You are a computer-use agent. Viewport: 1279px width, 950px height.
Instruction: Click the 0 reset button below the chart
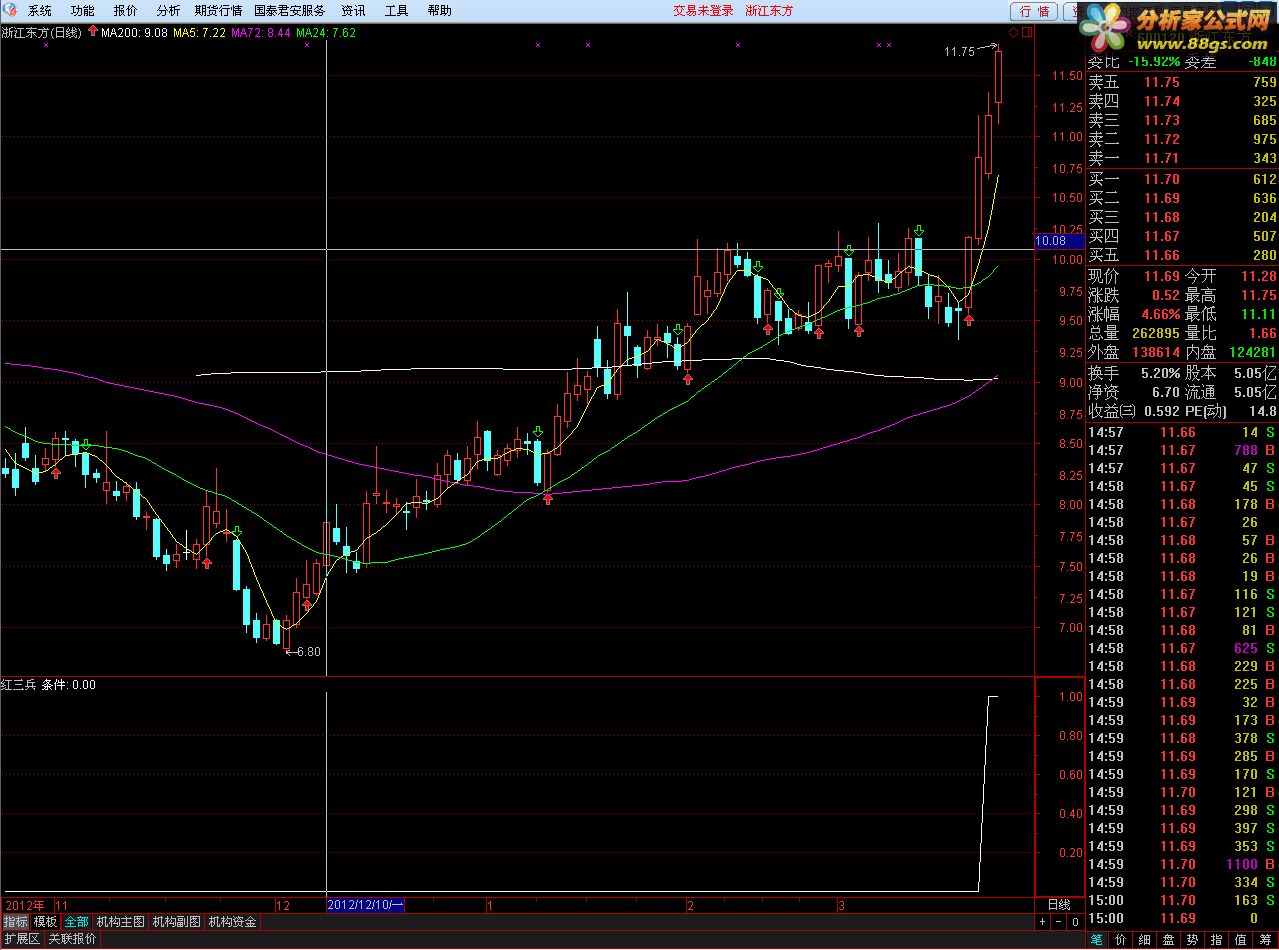point(1074,921)
